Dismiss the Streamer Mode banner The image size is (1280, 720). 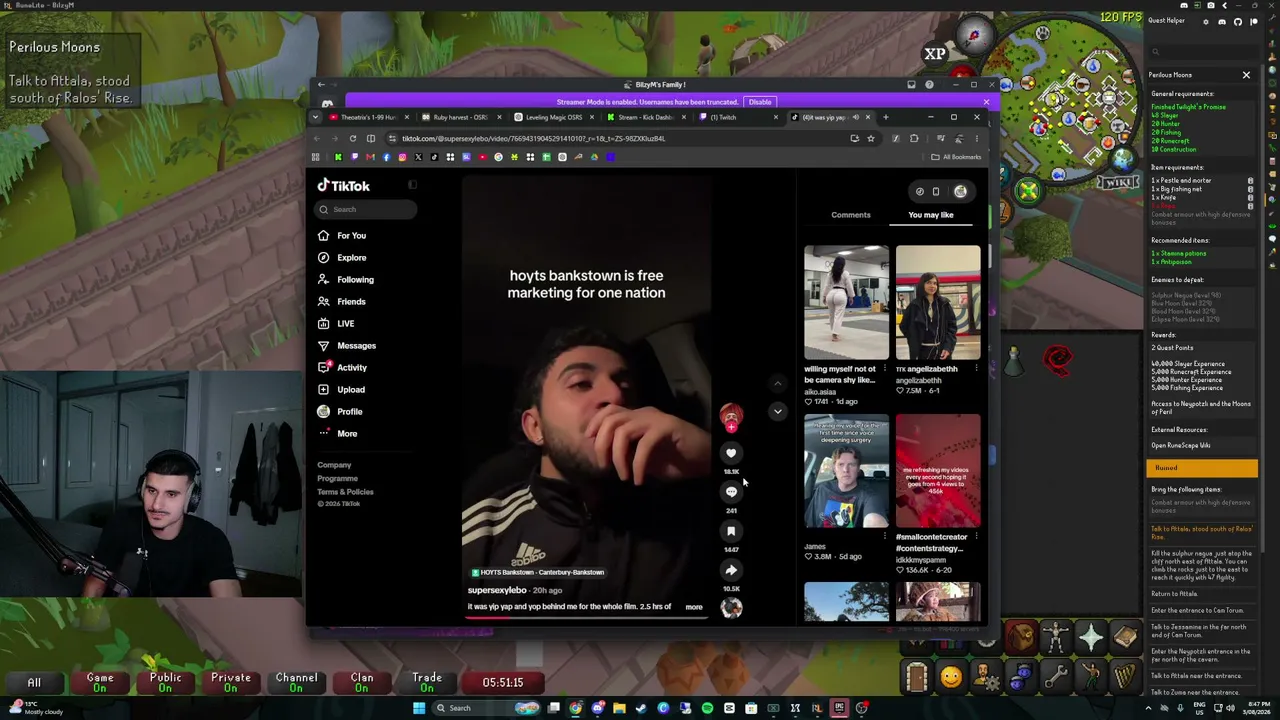[x=986, y=102]
